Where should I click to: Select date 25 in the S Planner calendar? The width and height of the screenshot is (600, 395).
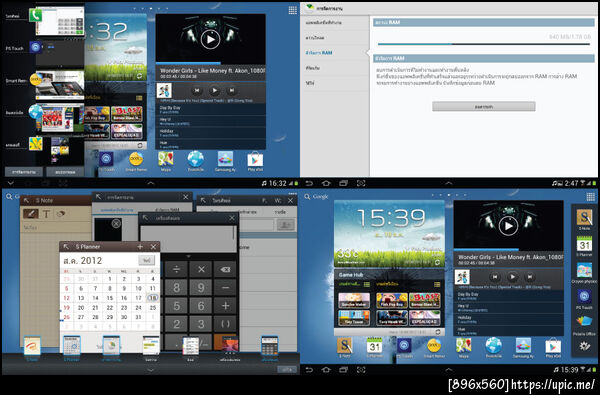point(153,307)
